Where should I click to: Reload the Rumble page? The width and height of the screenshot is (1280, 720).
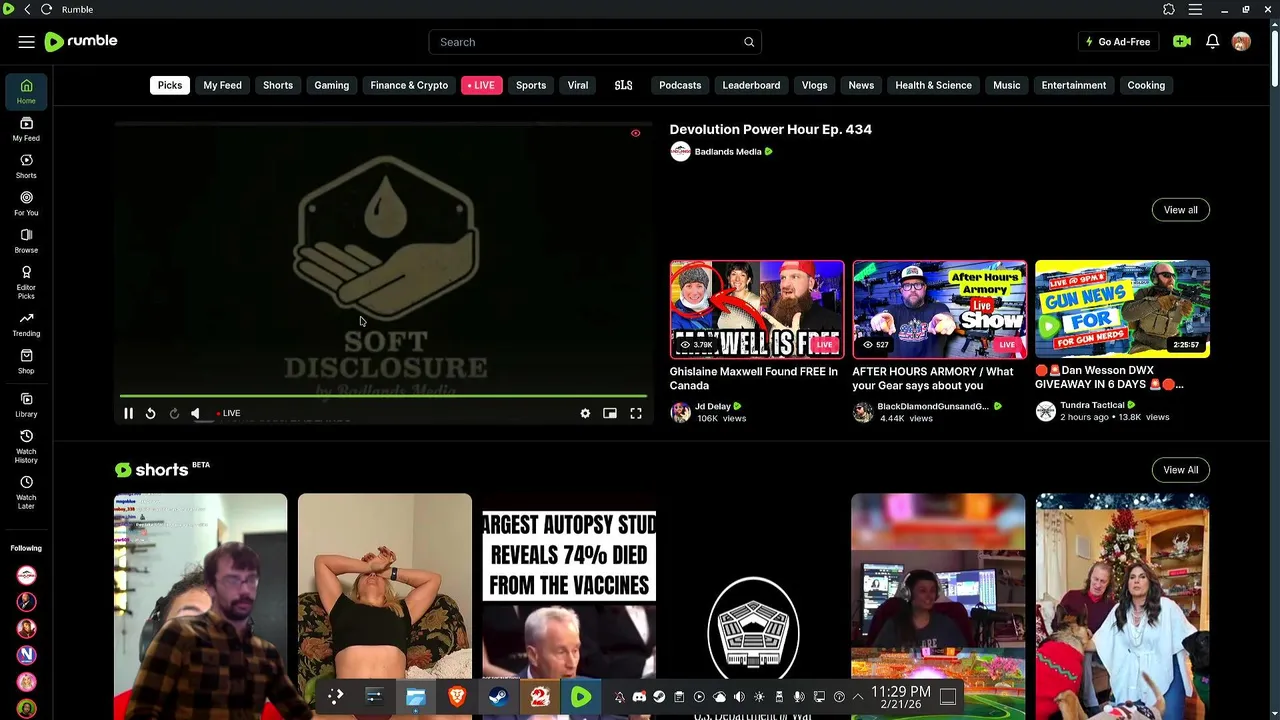click(46, 9)
